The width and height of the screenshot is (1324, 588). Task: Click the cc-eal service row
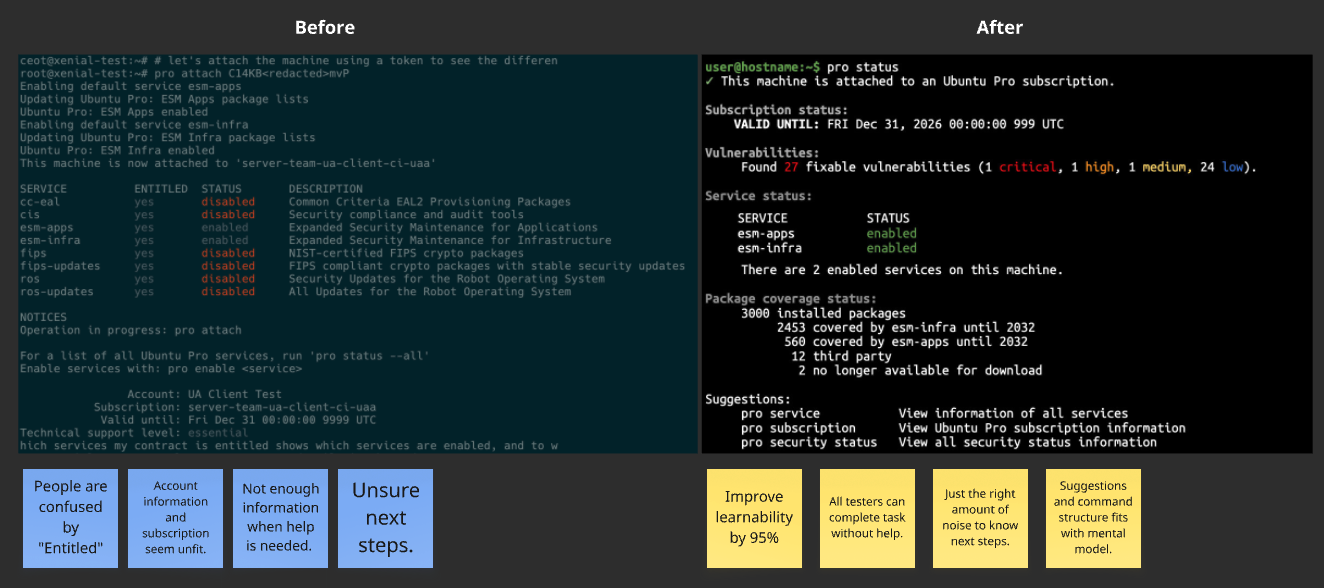[x=295, y=202]
